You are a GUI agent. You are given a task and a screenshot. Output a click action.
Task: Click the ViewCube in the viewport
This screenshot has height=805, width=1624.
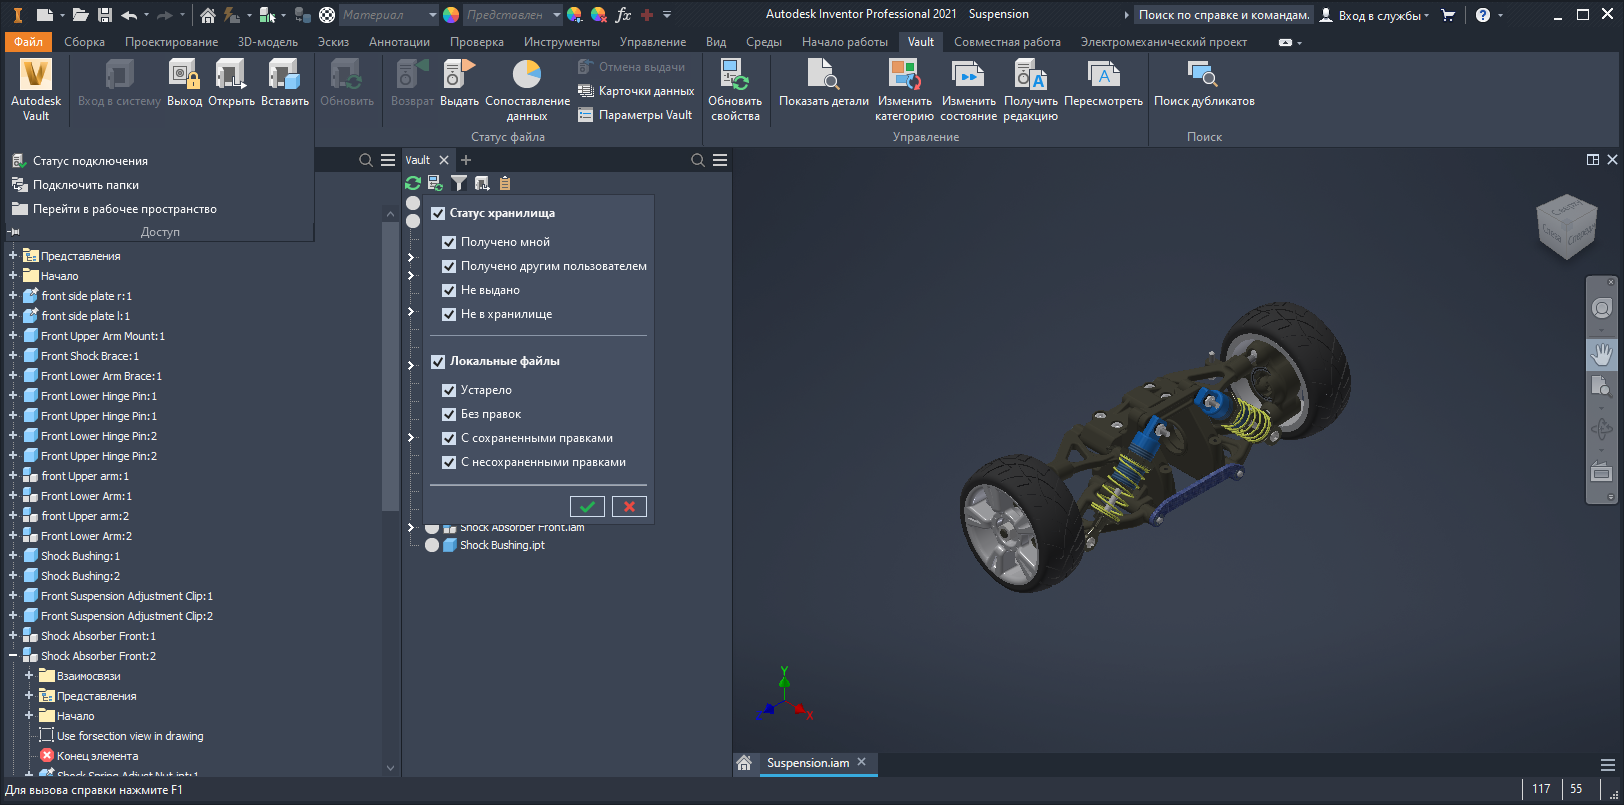(x=1566, y=226)
